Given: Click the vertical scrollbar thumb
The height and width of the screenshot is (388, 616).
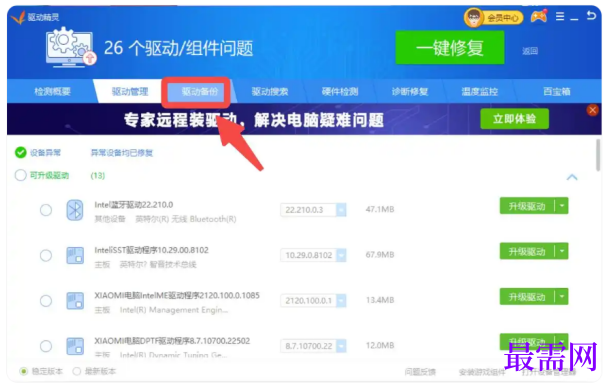Looking at the screenshot, I should (598, 155).
